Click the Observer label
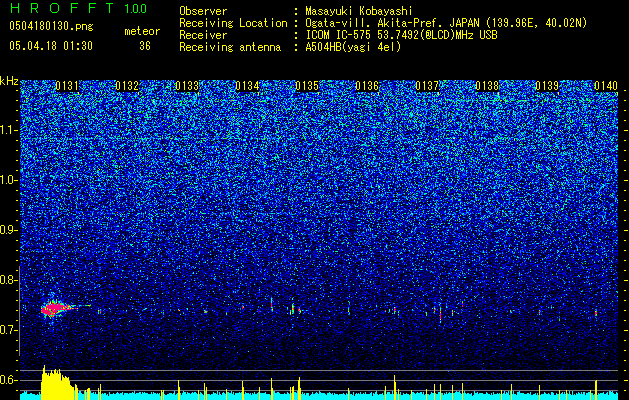629x400 pixels. click(203, 11)
